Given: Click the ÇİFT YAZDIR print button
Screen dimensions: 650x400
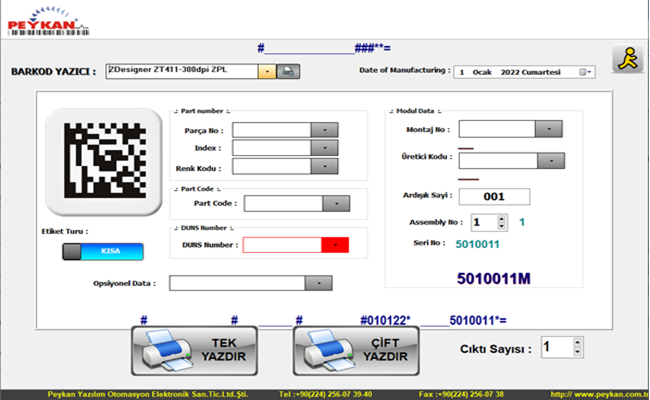Looking at the screenshot, I should (x=356, y=351).
